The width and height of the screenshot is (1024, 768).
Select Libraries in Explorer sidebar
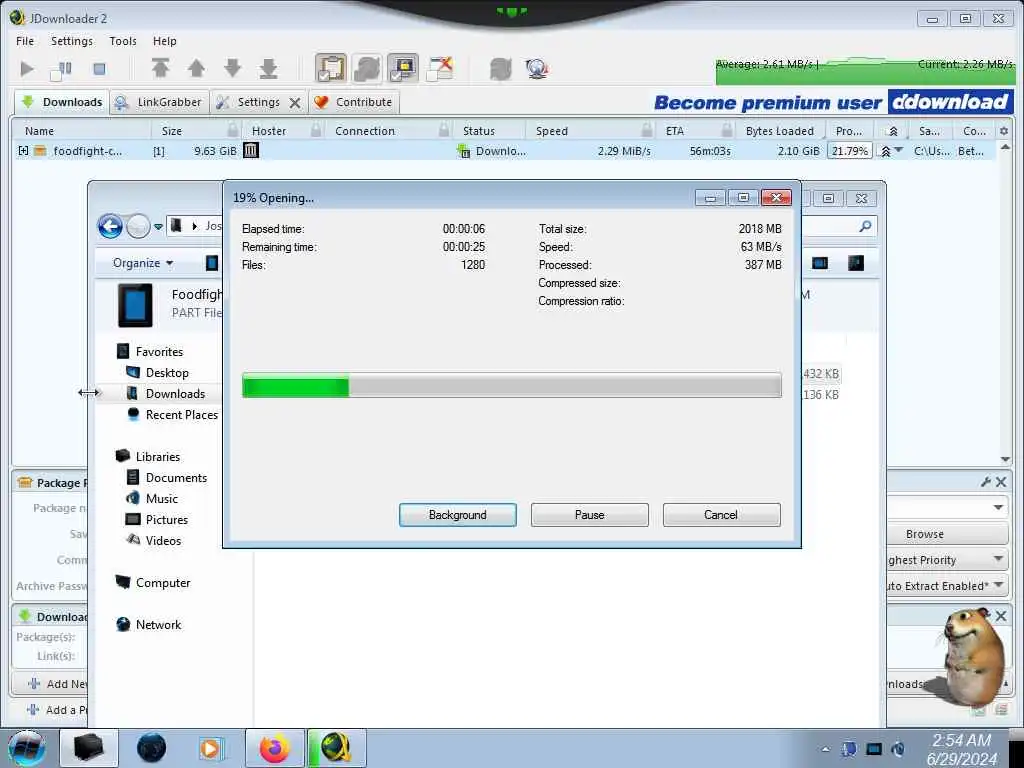click(157, 456)
